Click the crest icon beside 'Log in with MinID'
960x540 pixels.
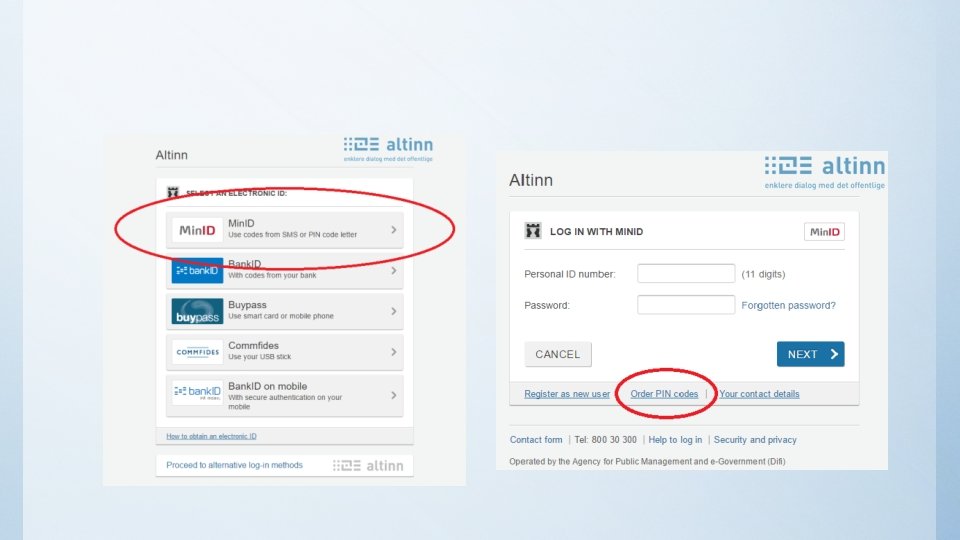tap(533, 231)
